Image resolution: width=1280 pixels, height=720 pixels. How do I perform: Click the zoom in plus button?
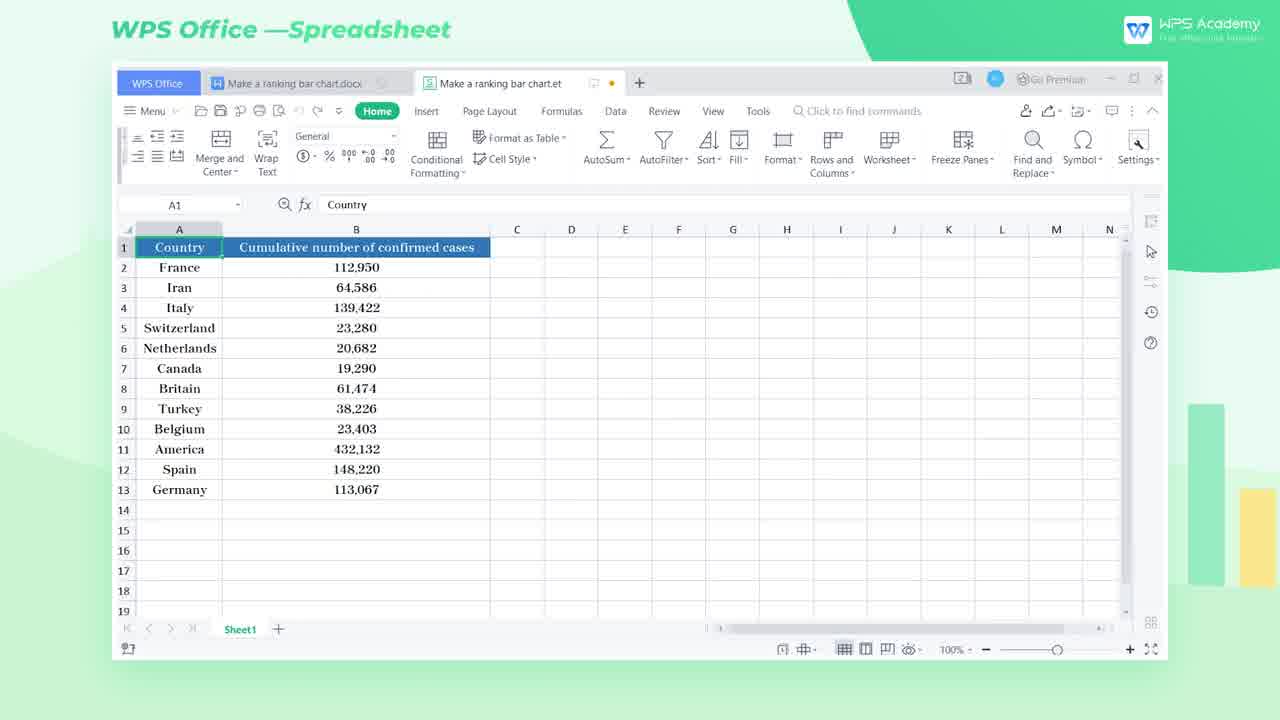pyautogui.click(x=1130, y=650)
